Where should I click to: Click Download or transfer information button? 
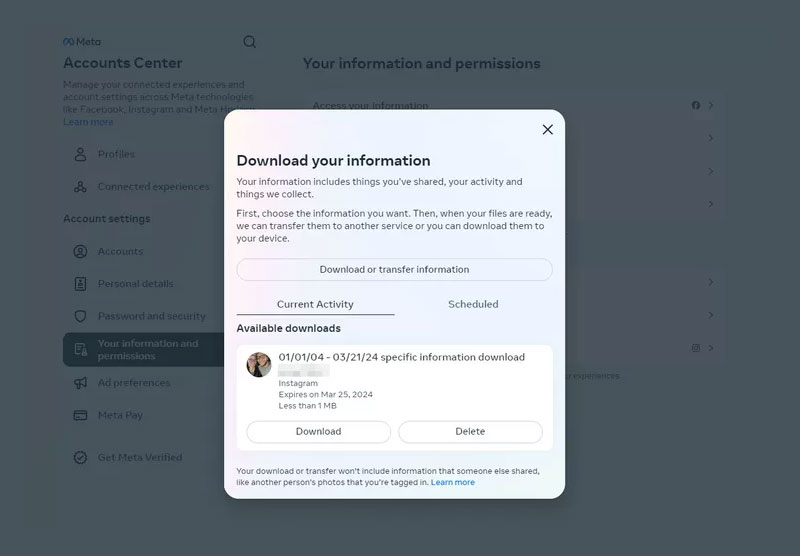394,270
